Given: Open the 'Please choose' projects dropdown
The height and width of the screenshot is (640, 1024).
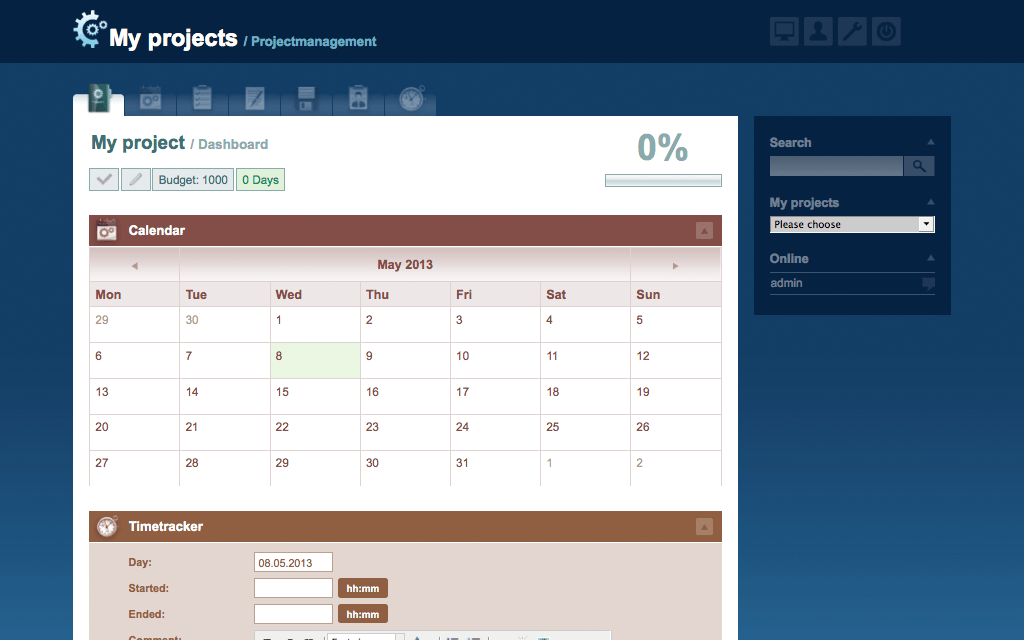Looking at the screenshot, I should click(x=852, y=225).
